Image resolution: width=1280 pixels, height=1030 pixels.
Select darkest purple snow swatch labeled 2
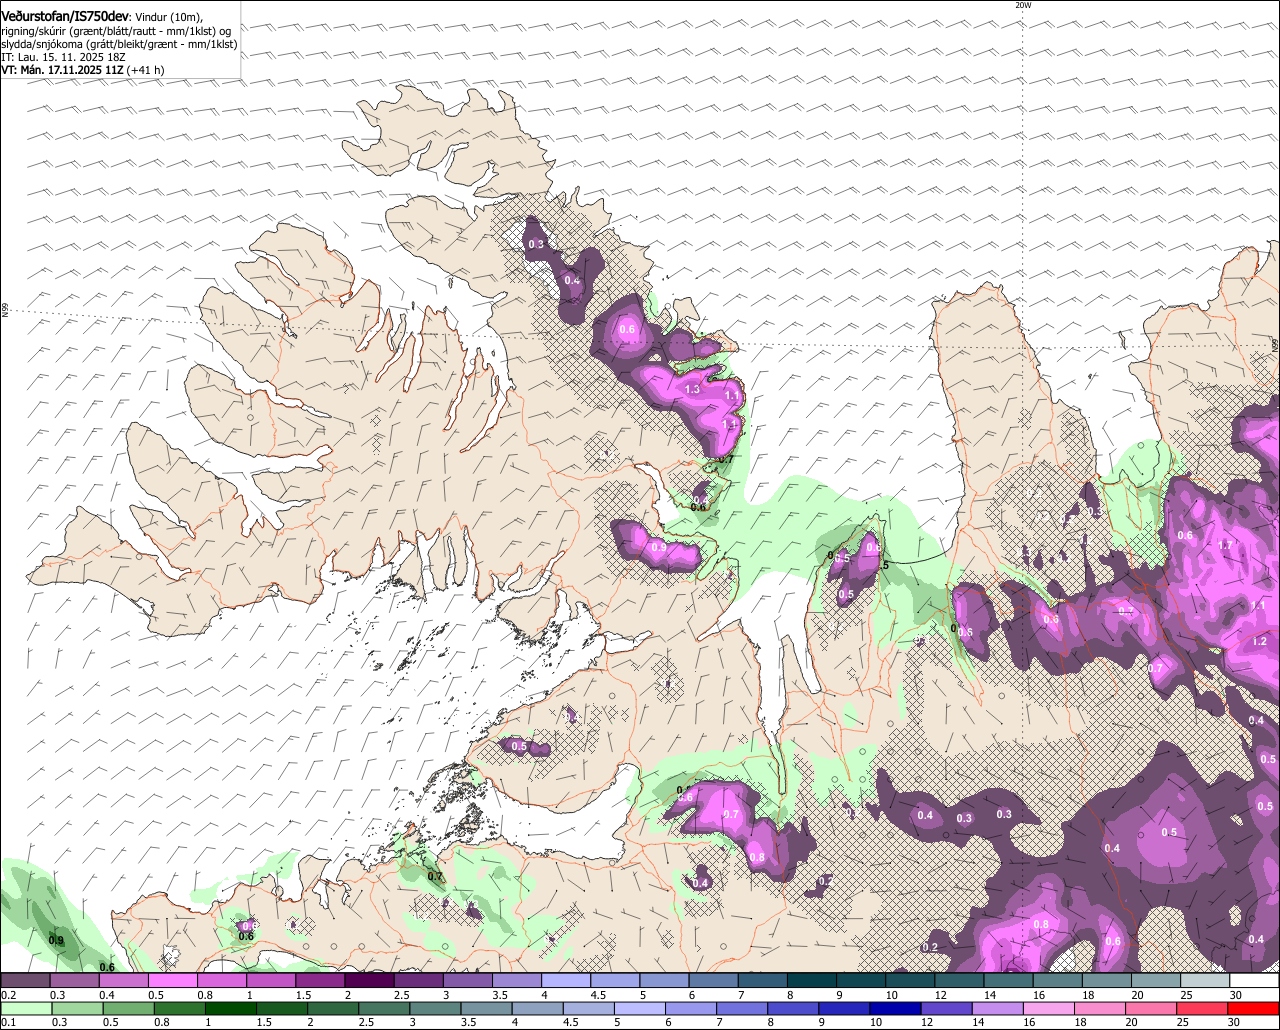(x=369, y=980)
